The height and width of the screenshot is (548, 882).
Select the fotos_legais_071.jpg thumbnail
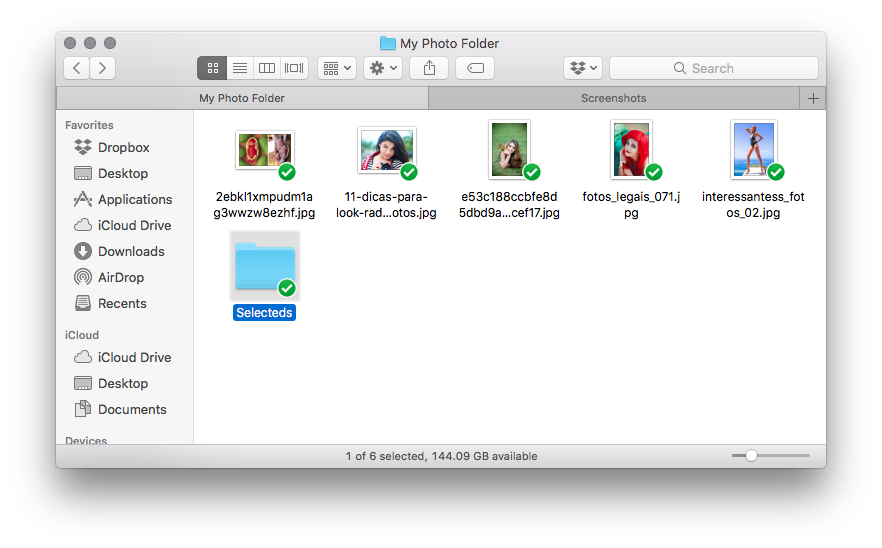click(632, 150)
